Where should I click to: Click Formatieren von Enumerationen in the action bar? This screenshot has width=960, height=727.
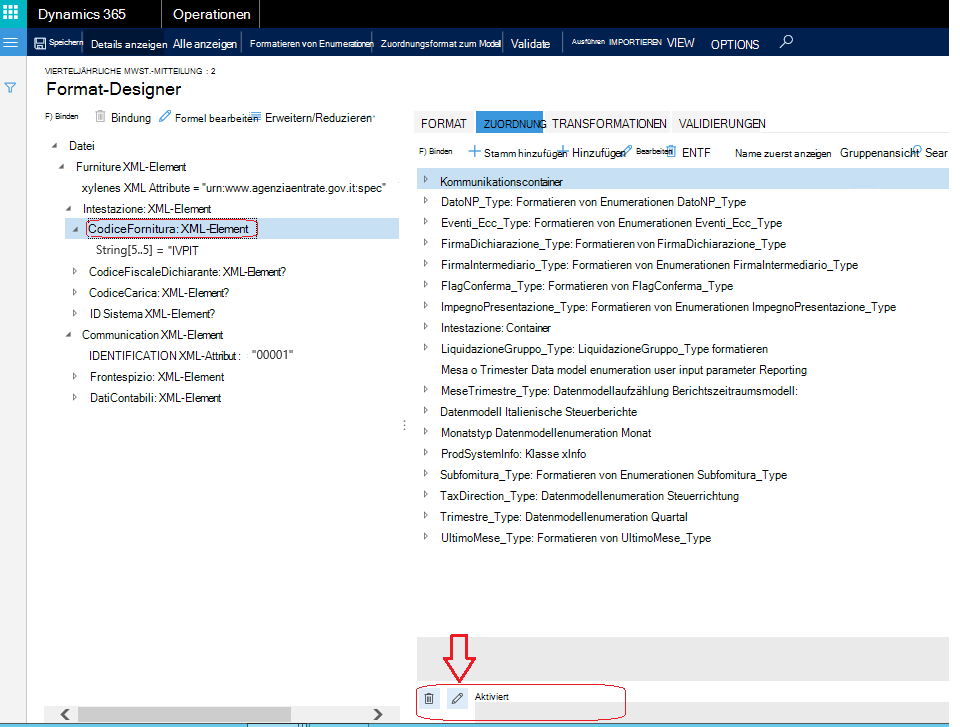312,43
